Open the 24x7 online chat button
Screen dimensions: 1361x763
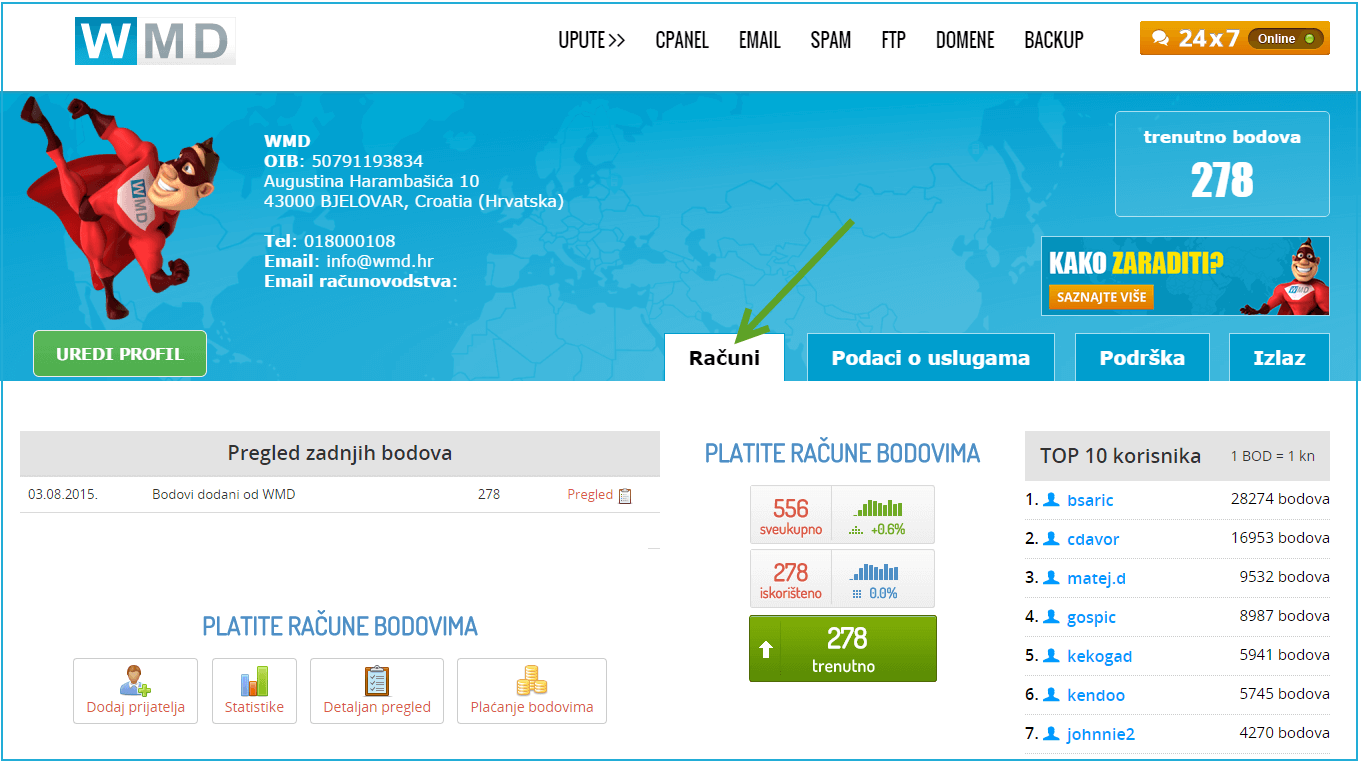point(1234,38)
